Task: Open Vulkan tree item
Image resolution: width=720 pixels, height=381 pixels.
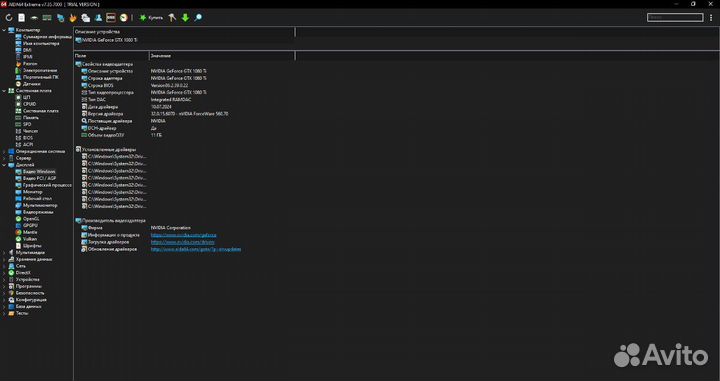Action: 26,239
